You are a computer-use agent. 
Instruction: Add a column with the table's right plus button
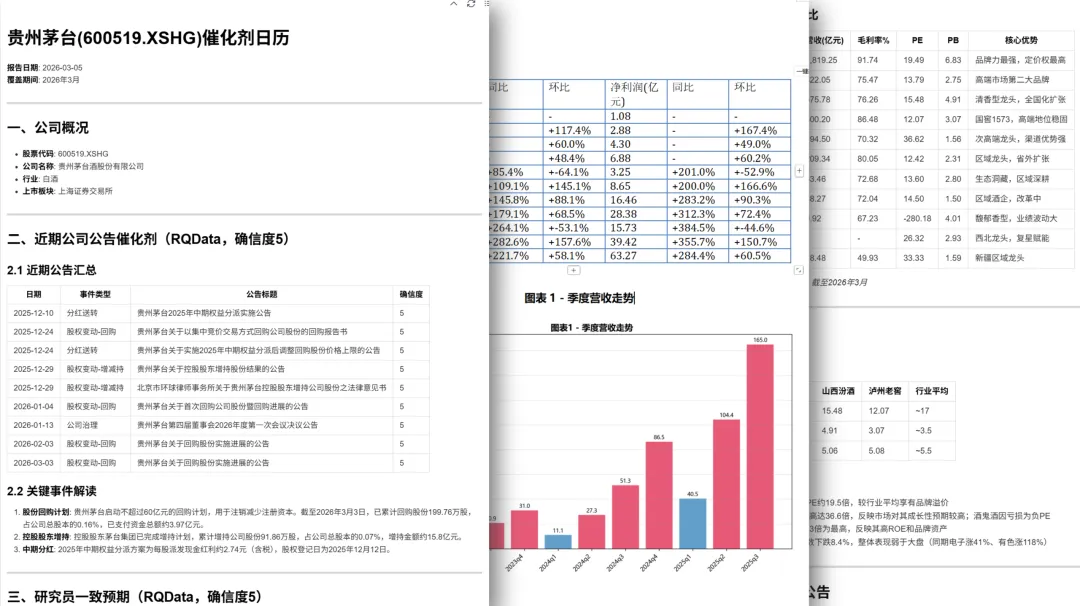799,171
